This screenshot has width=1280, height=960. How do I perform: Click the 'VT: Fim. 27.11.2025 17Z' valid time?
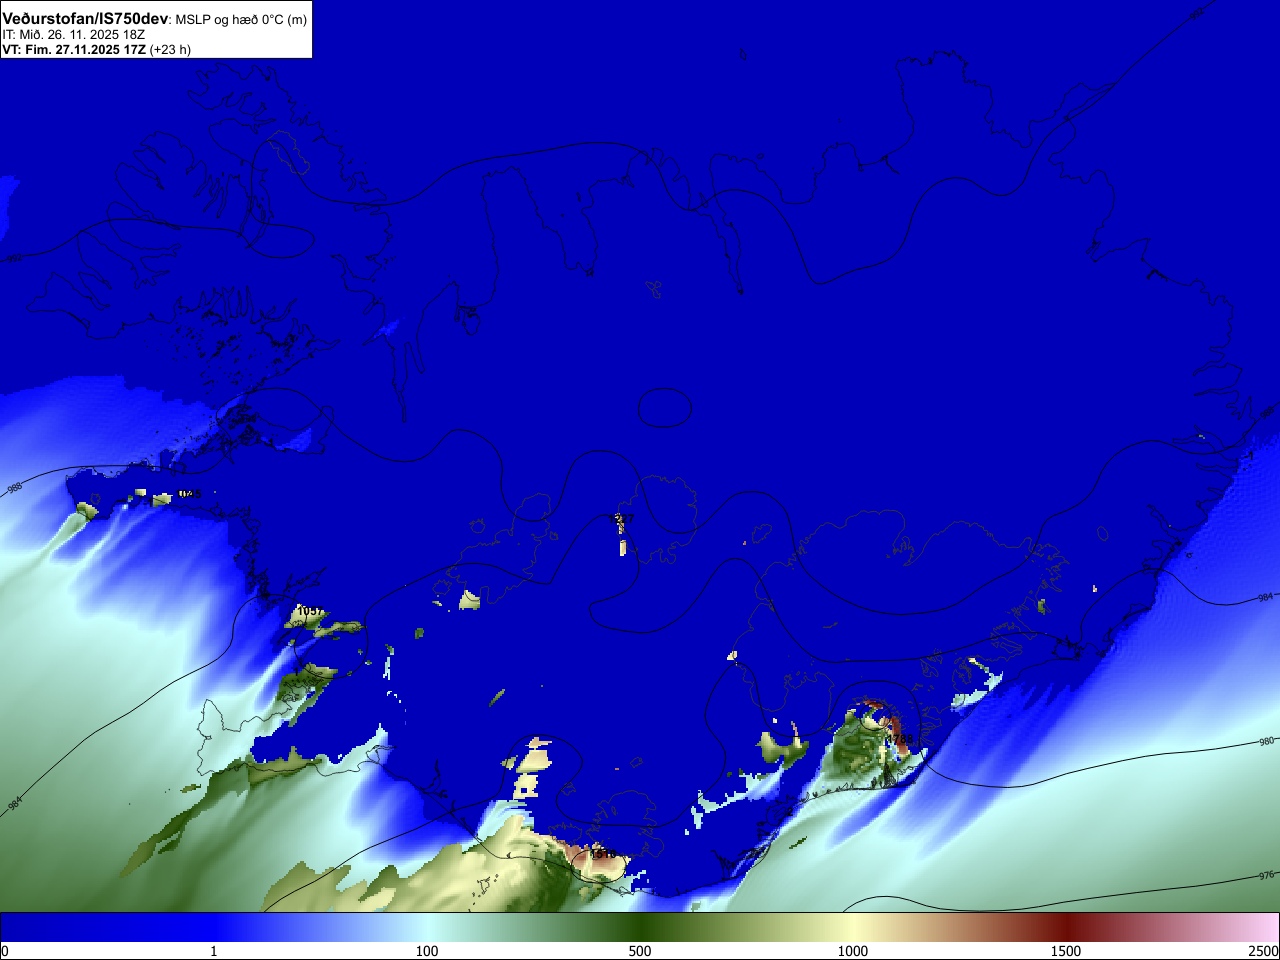pos(74,49)
